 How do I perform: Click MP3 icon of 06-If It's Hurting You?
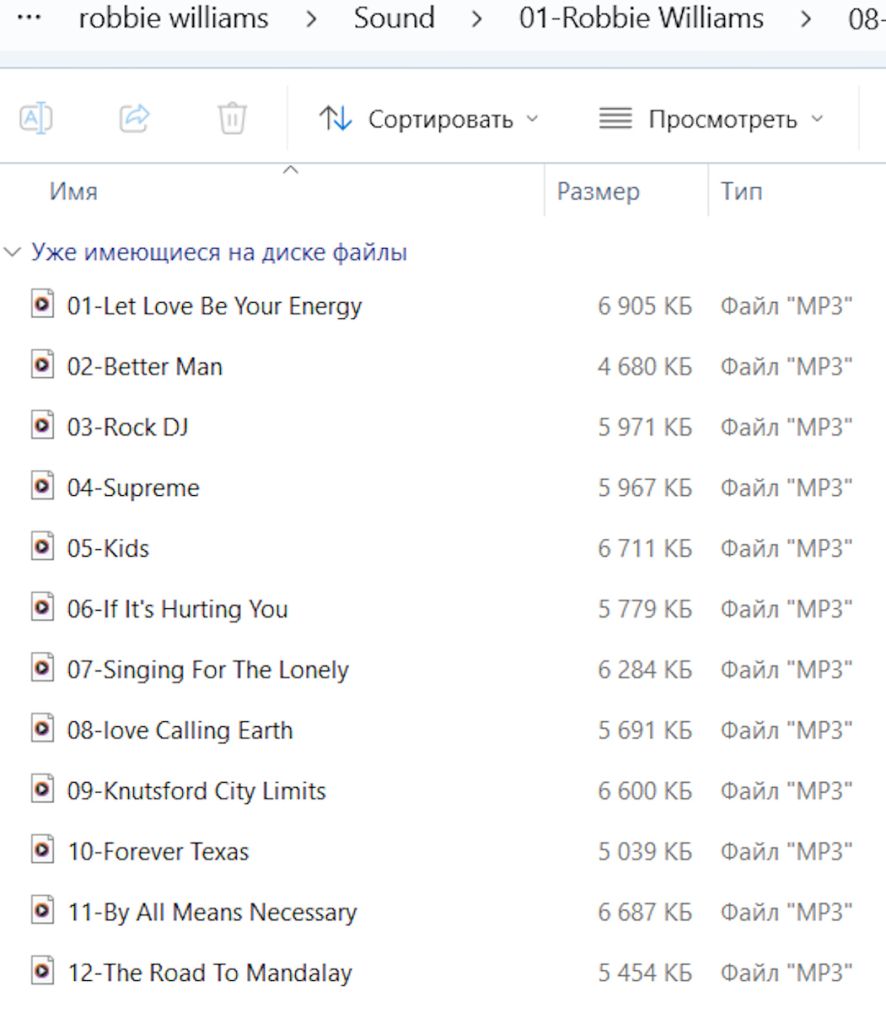coord(42,607)
